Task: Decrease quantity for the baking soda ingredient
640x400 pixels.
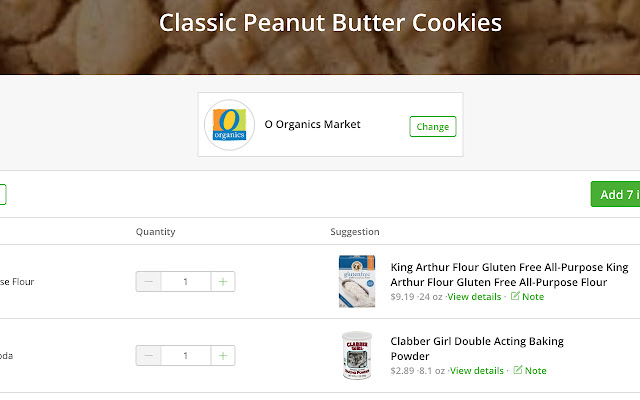Action: coord(149,355)
